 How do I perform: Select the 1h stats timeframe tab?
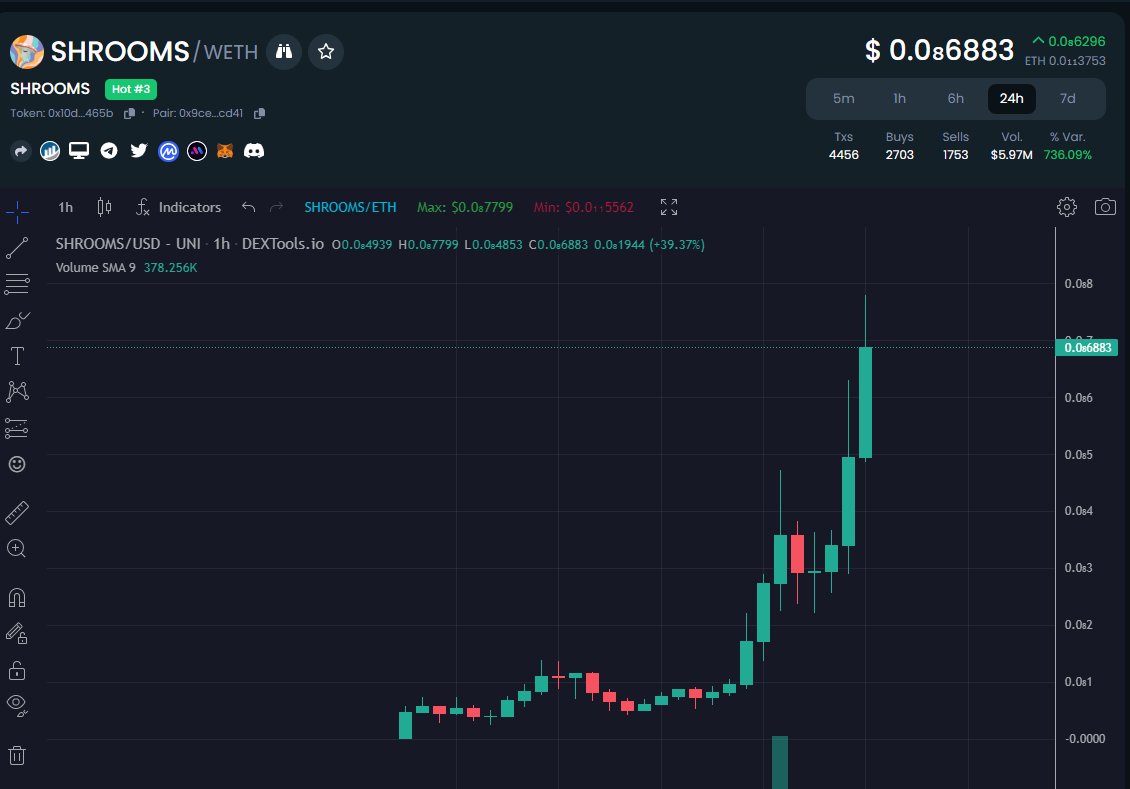coord(899,99)
